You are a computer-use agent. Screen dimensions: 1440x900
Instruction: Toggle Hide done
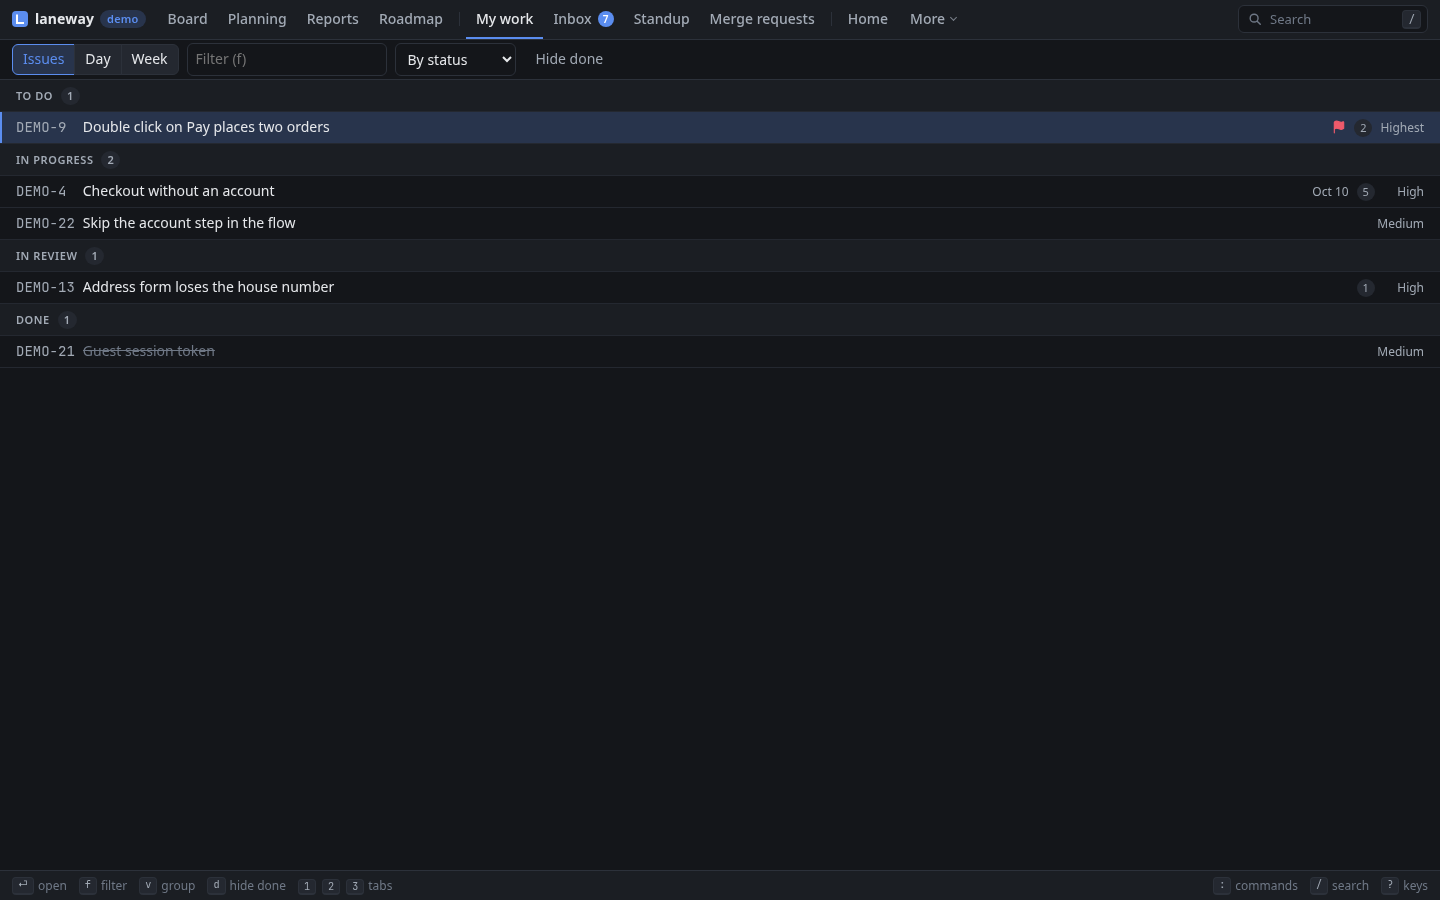[569, 59]
